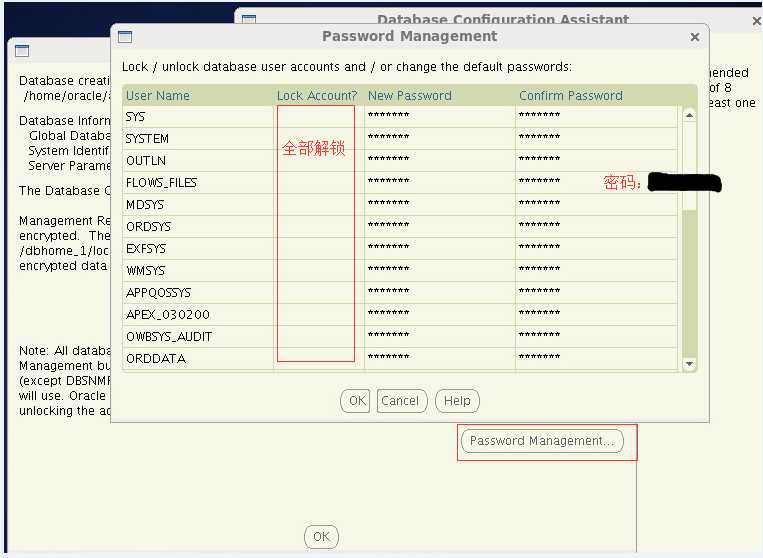This screenshot has height=558, width=763.
Task: Click Confirm Password field for FLOWS_FILES
Action: coord(596,182)
